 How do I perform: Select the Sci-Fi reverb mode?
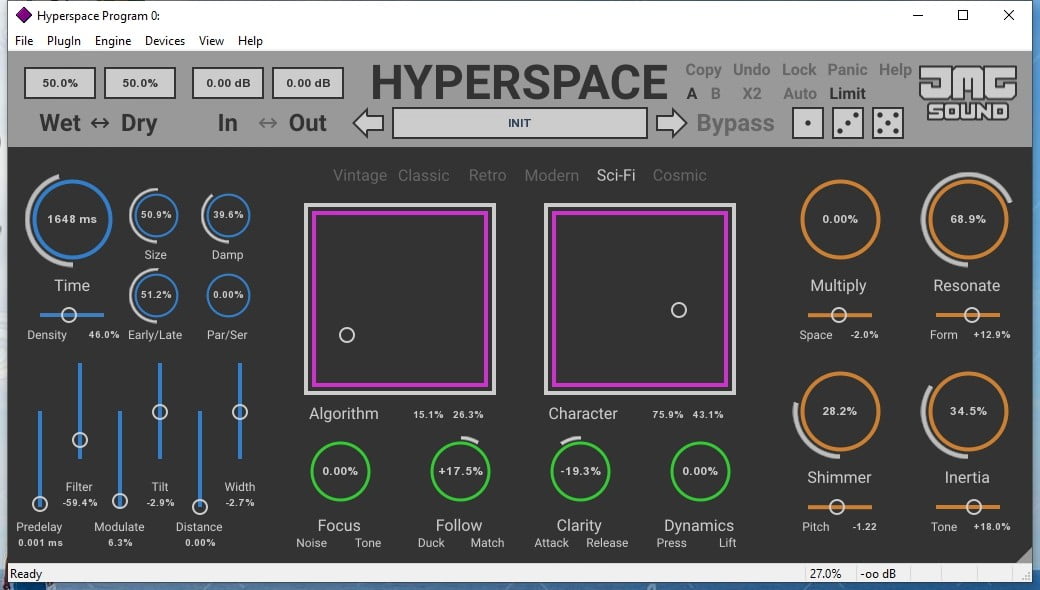pyautogui.click(x=616, y=175)
